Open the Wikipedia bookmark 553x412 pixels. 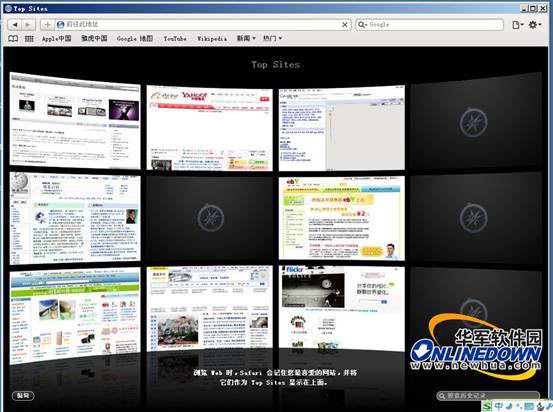(x=212, y=38)
